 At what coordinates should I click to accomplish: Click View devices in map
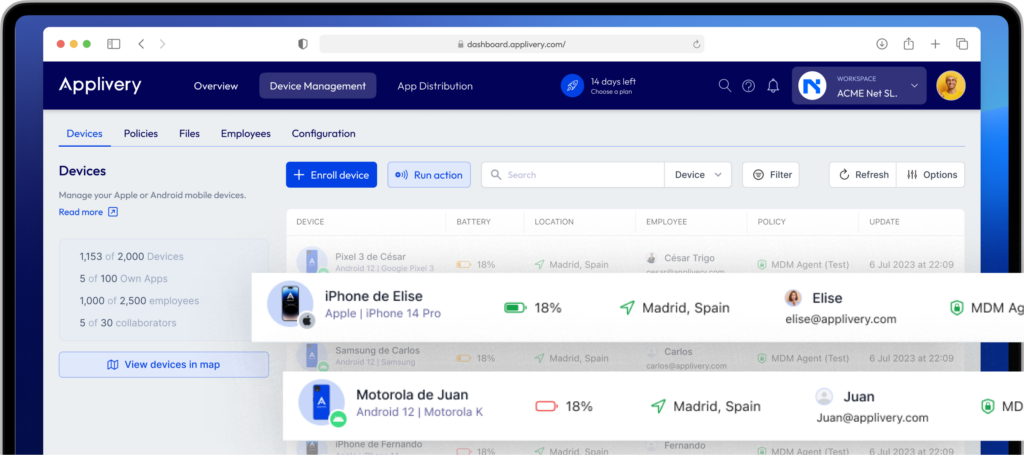pyautogui.click(x=163, y=364)
